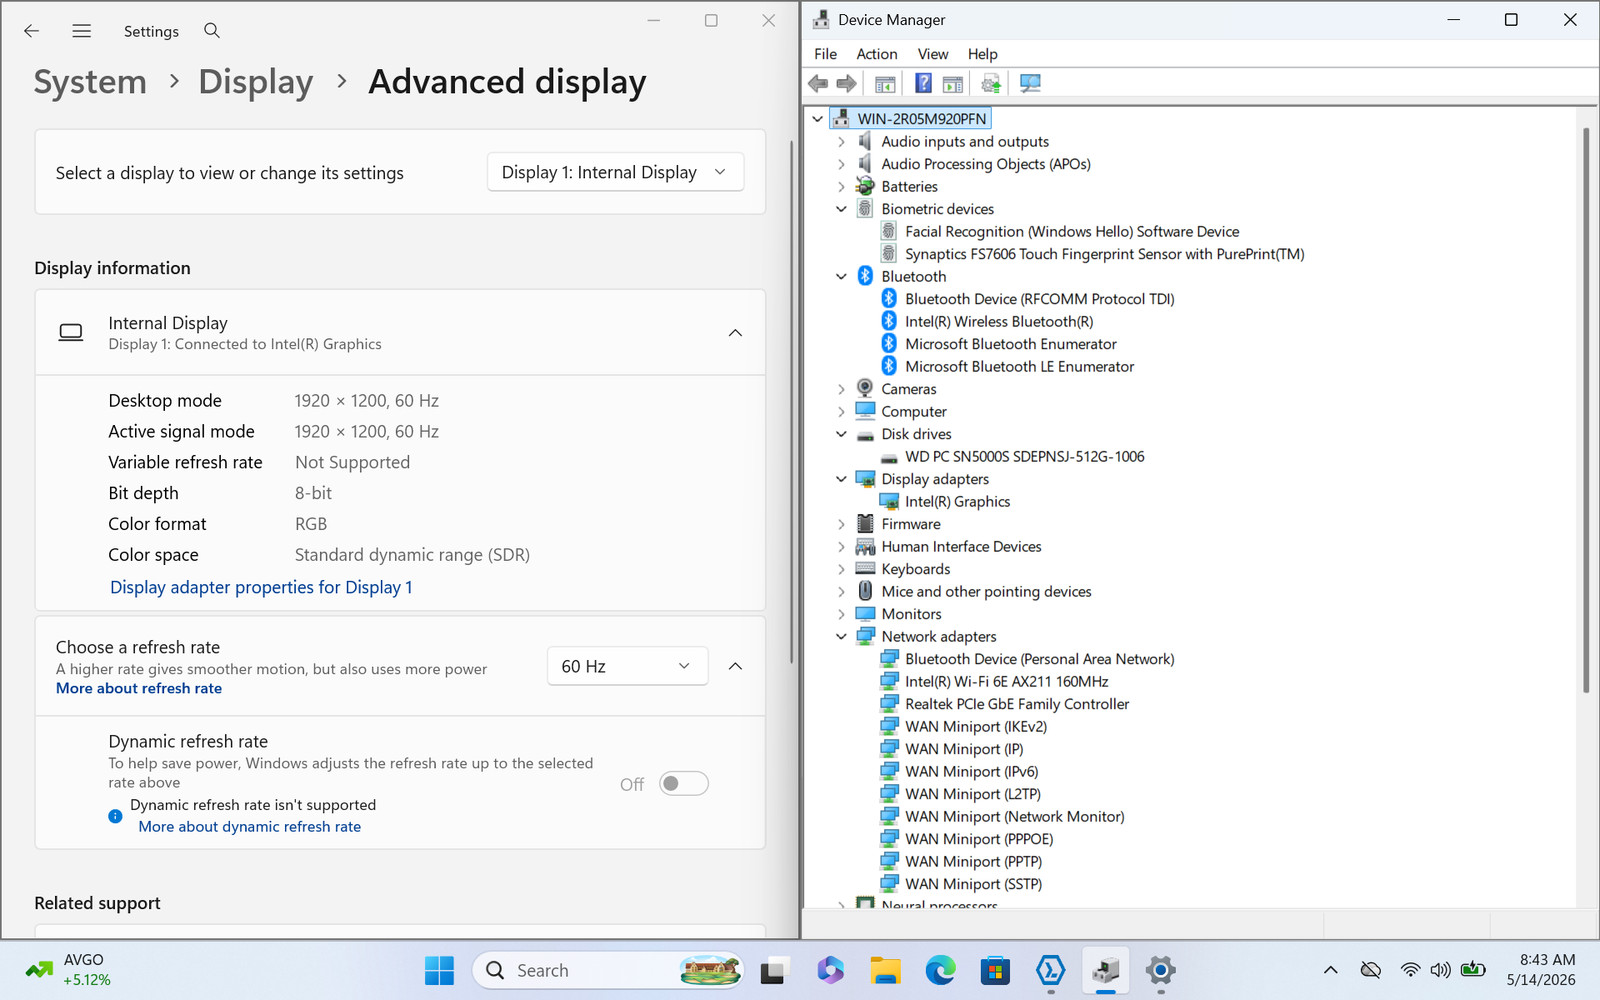This screenshot has width=1600, height=1000.
Task: Click the Settings back arrow icon
Action: (31, 31)
